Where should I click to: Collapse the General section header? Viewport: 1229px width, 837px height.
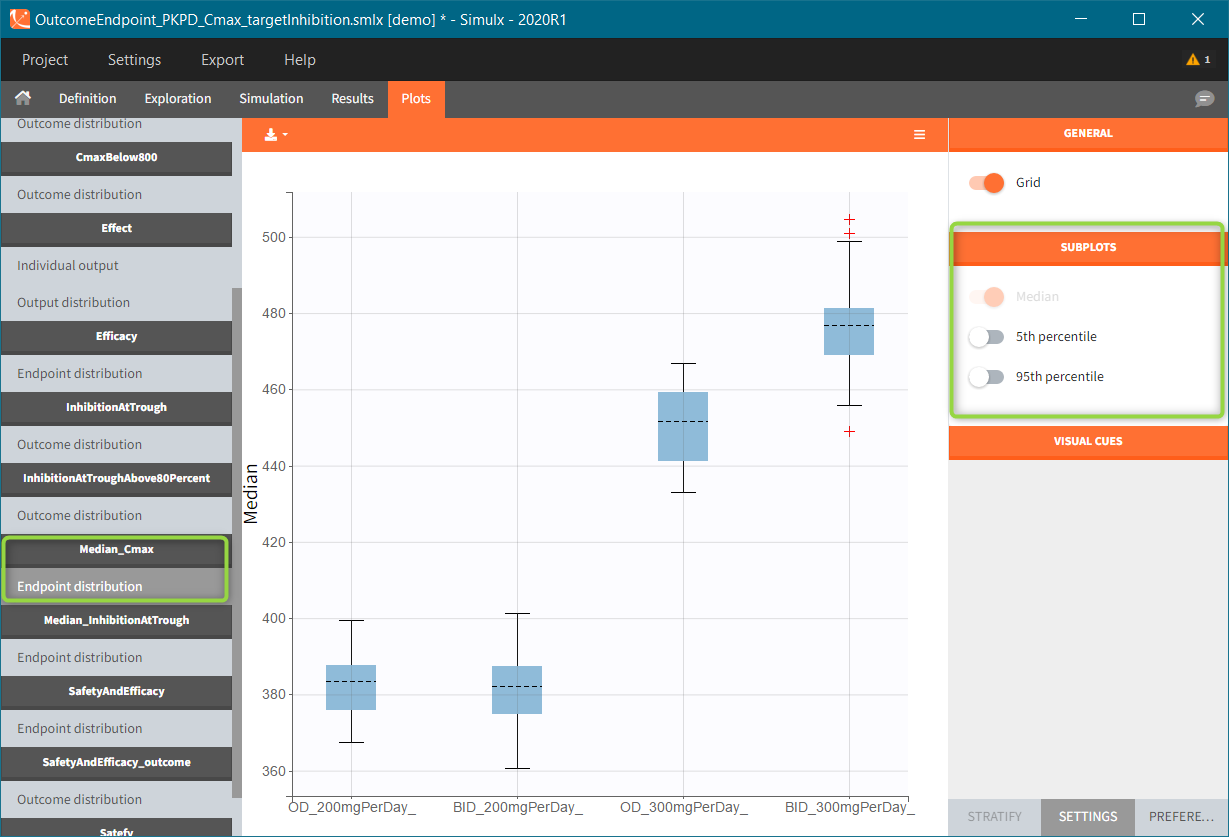(x=1088, y=133)
